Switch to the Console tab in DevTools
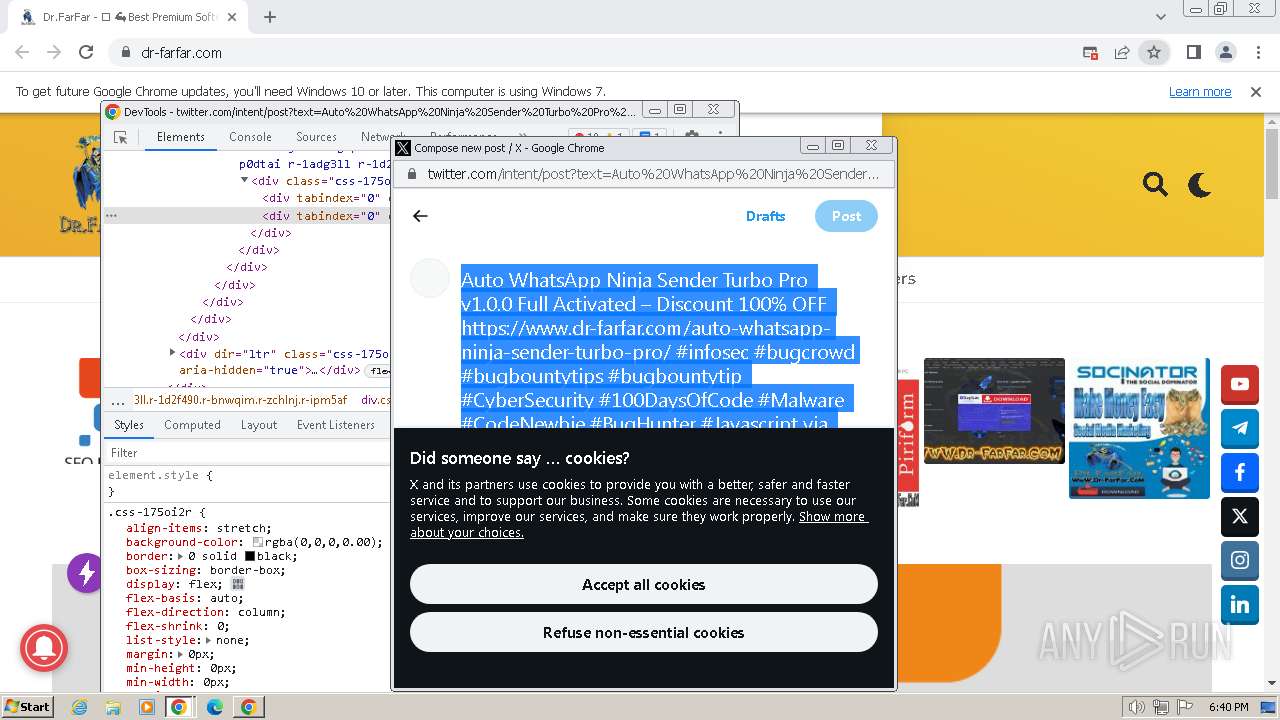 click(x=250, y=137)
